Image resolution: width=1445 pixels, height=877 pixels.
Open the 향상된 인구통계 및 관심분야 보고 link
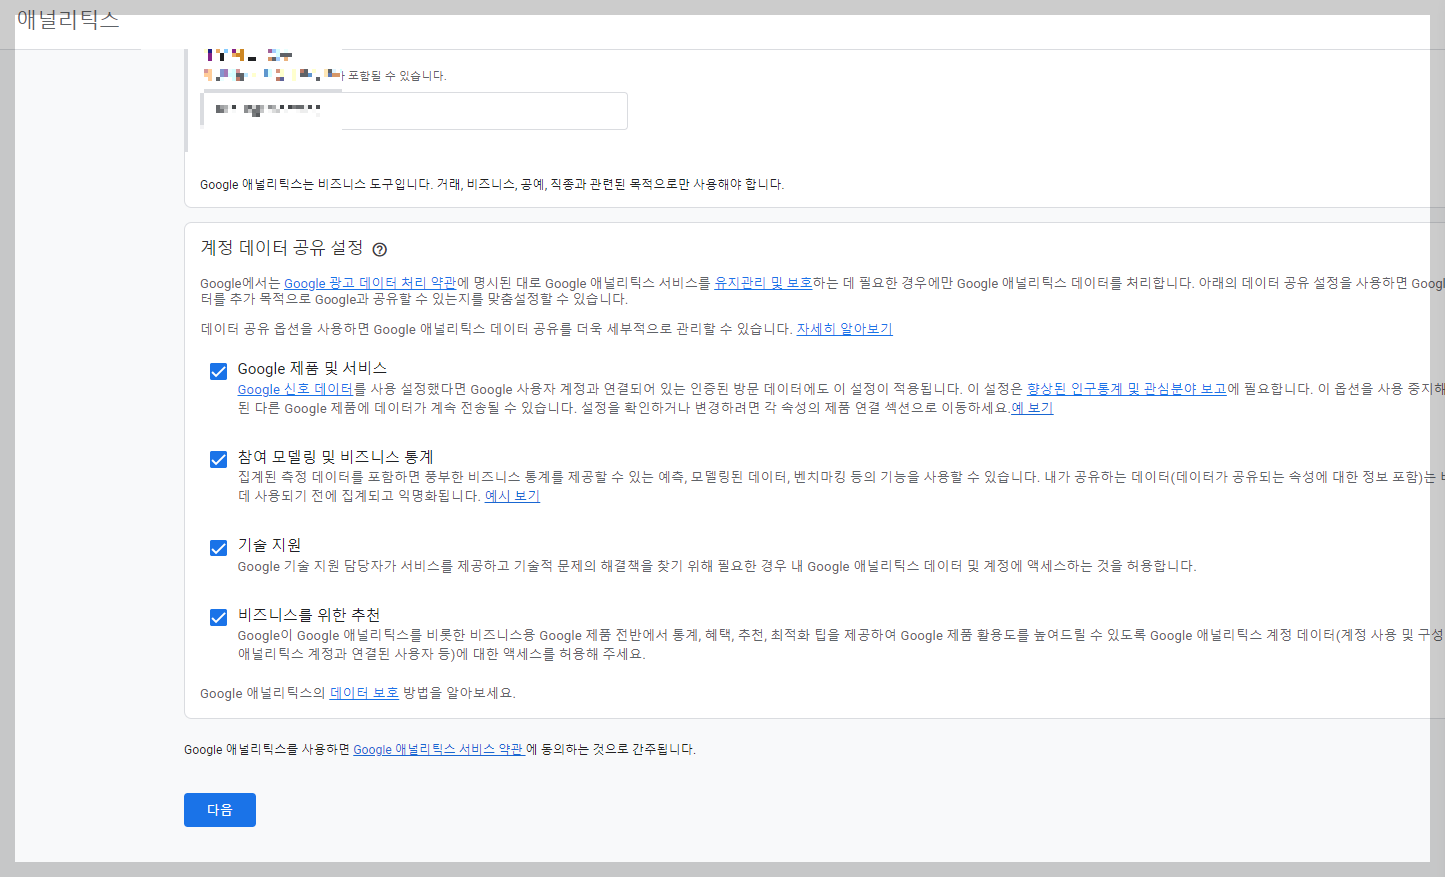coord(1126,389)
